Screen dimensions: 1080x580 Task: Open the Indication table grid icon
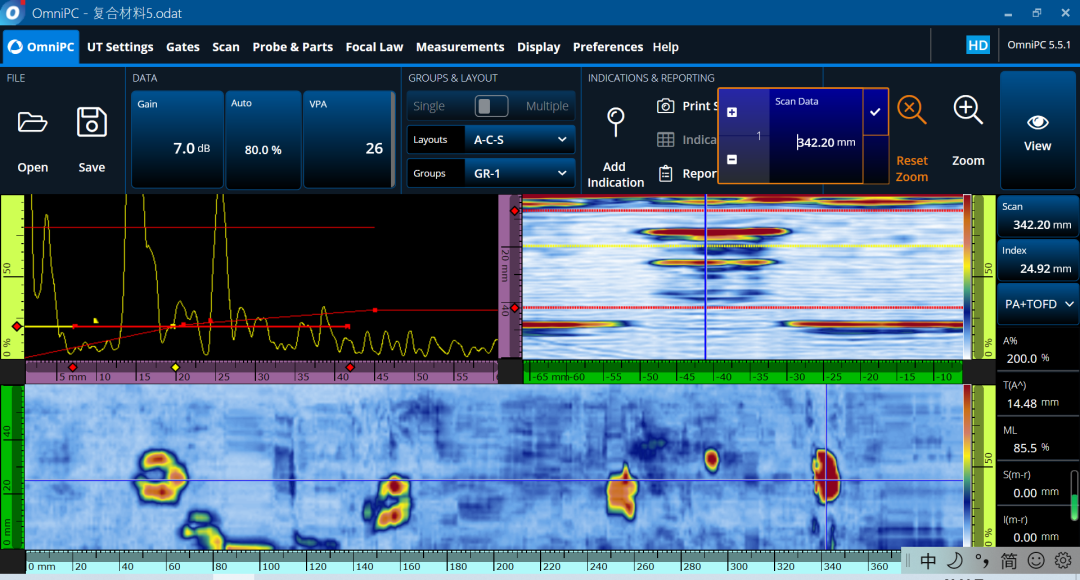(x=665, y=140)
